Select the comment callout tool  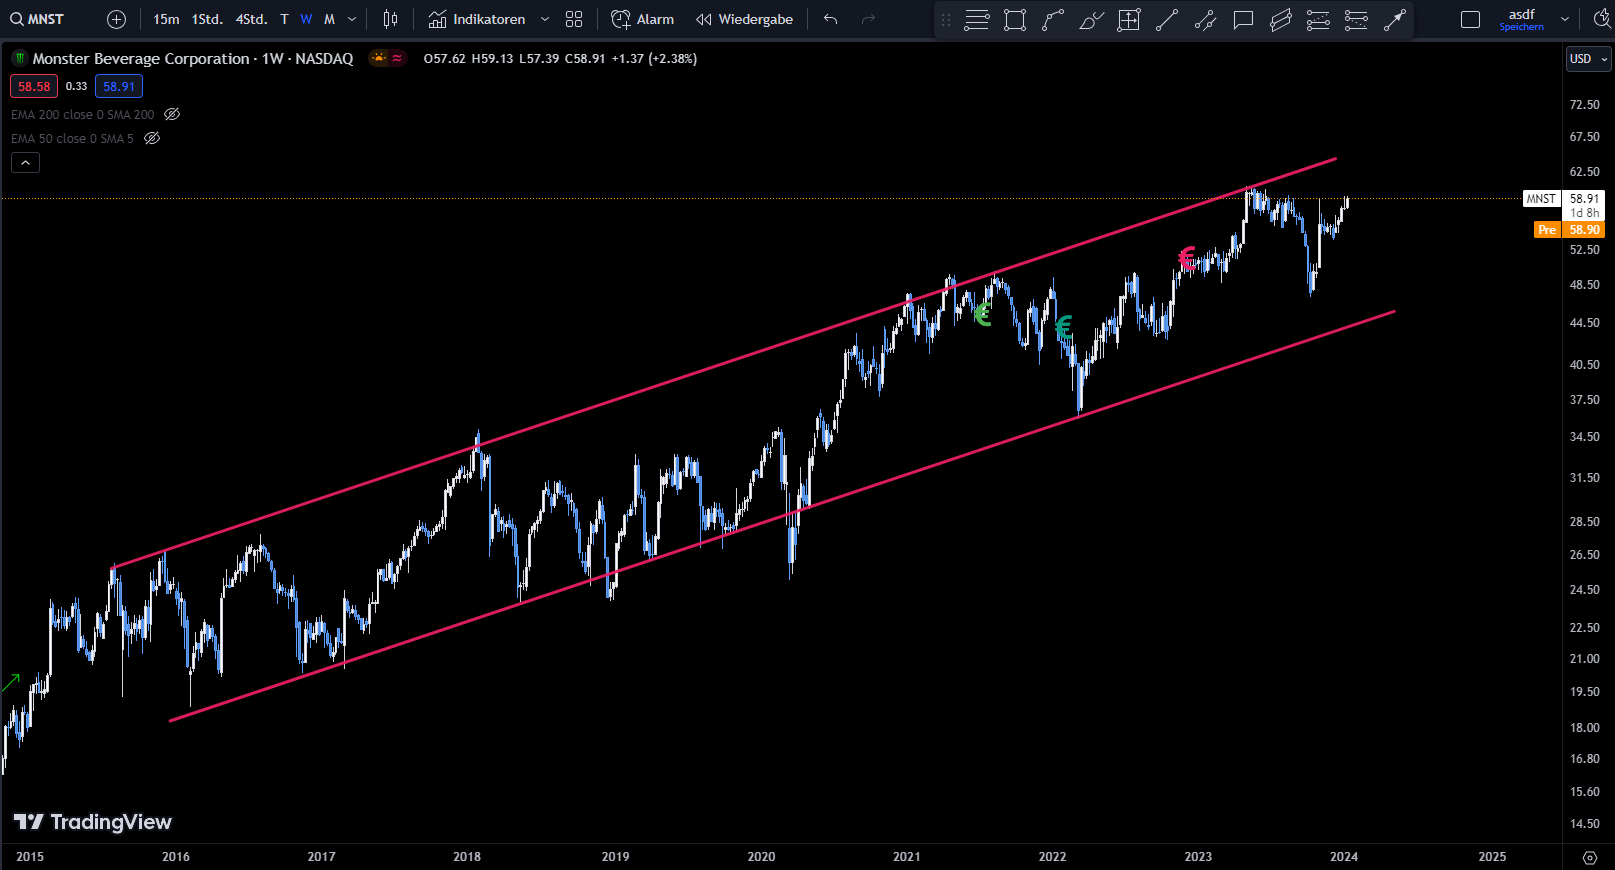pyautogui.click(x=1243, y=20)
